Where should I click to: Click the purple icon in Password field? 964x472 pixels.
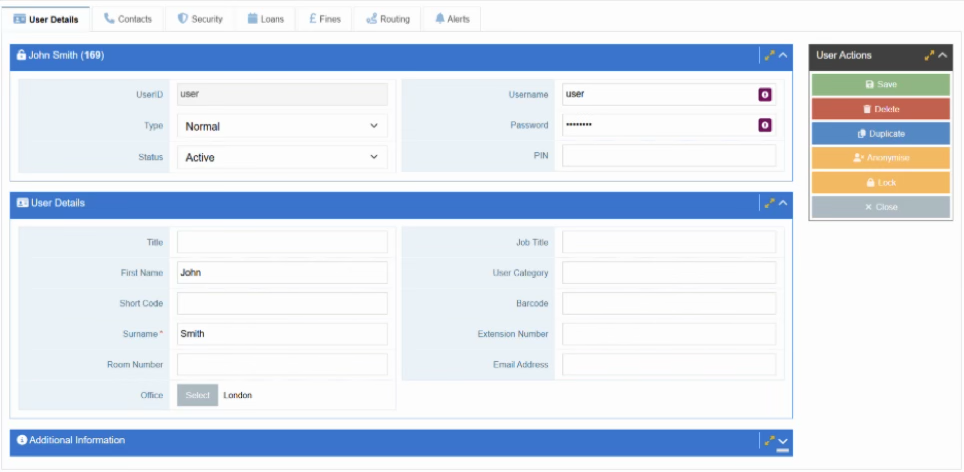pyautogui.click(x=765, y=125)
